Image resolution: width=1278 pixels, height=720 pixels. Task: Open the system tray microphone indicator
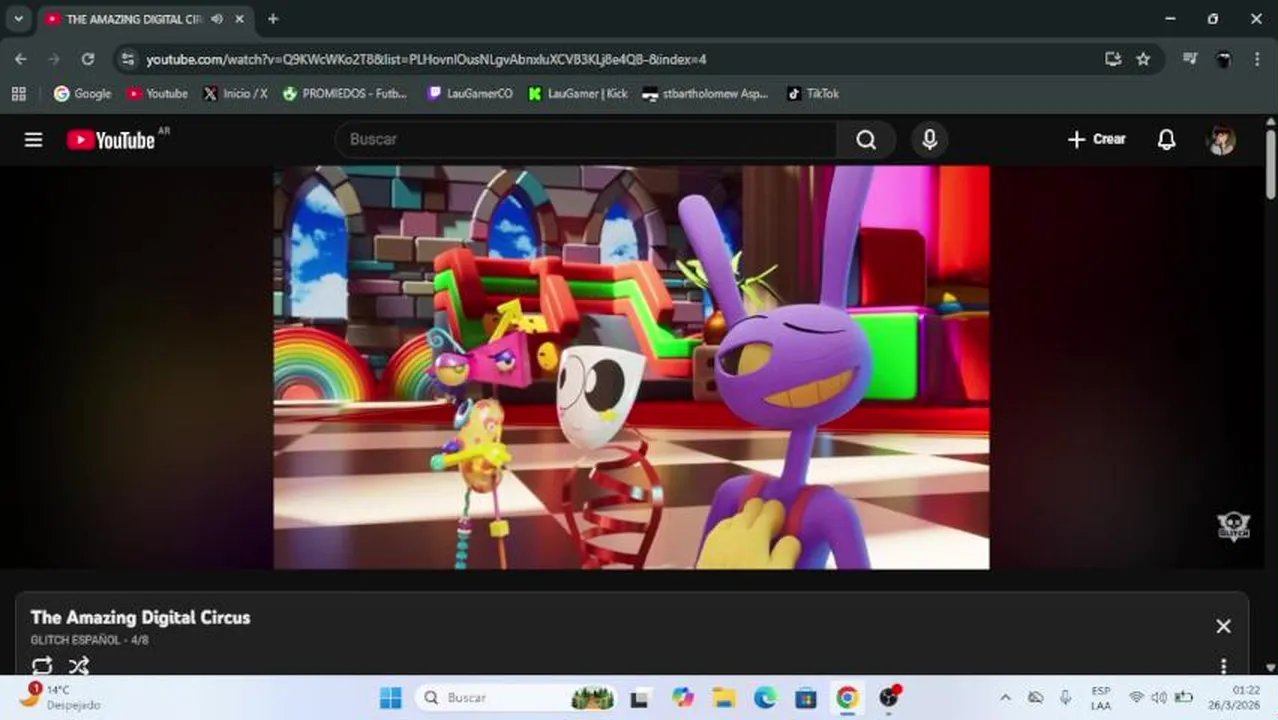[1066, 697]
